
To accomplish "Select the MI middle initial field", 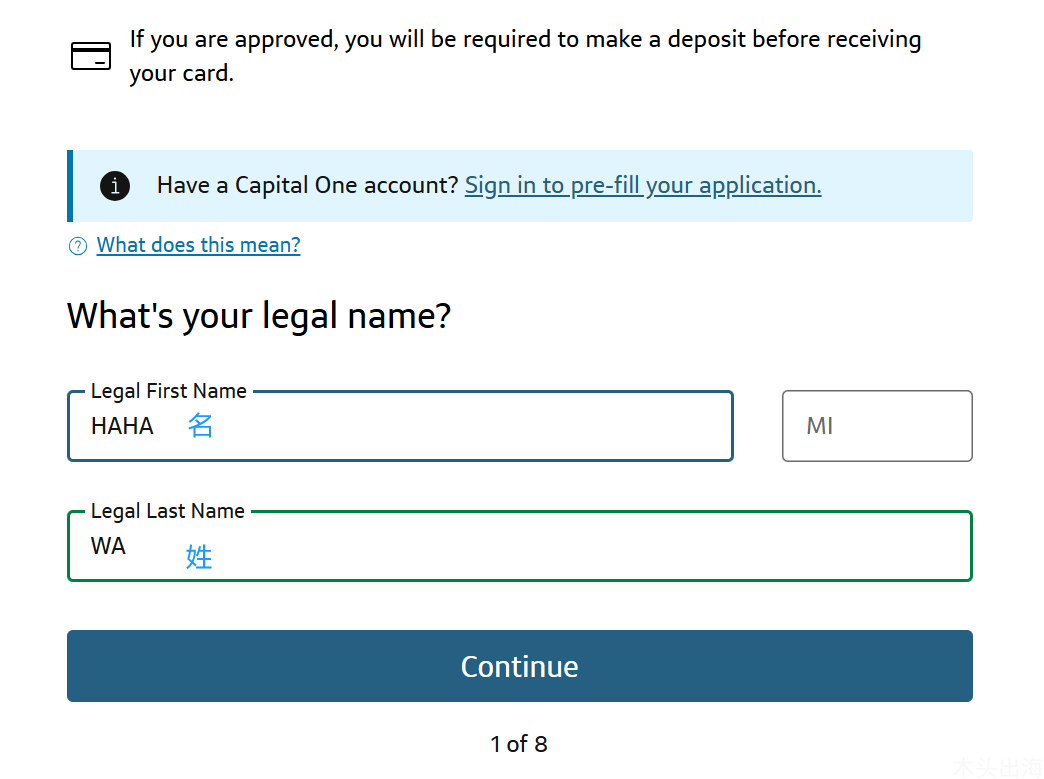I will coord(877,426).
